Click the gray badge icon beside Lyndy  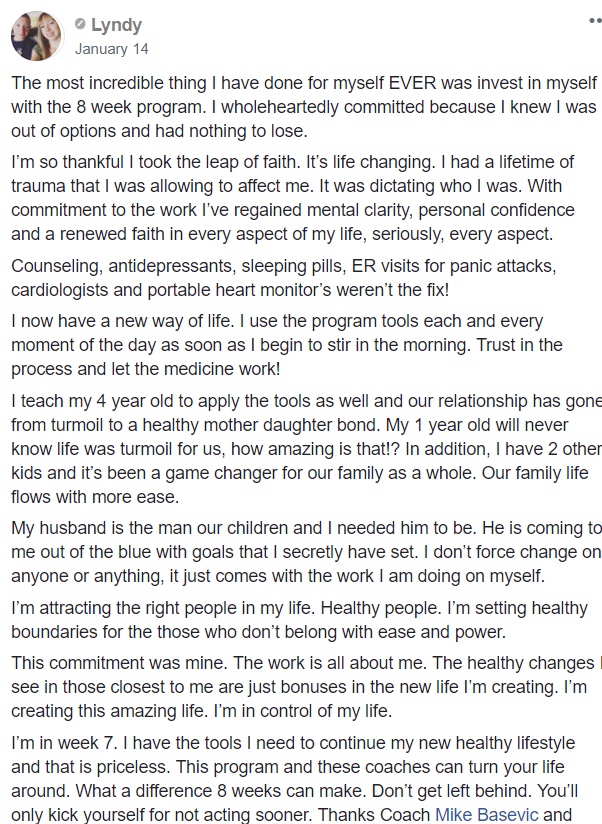tap(80, 24)
